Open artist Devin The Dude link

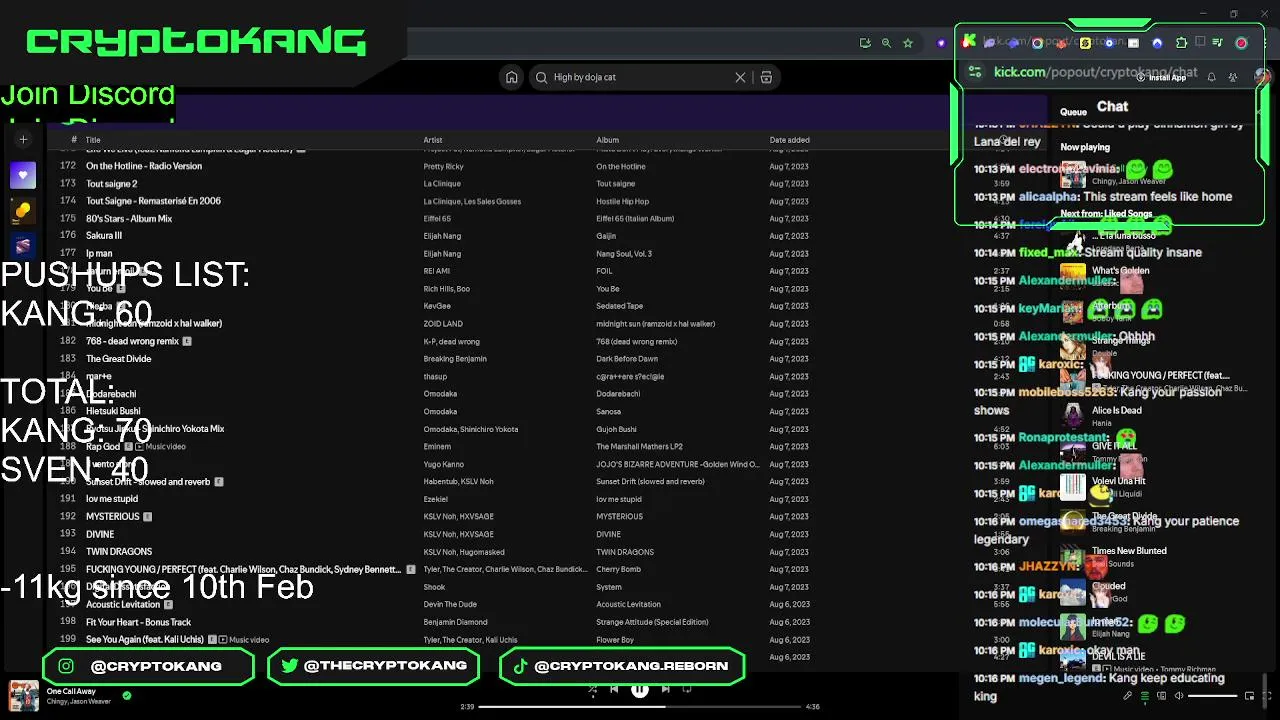click(450, 605)
